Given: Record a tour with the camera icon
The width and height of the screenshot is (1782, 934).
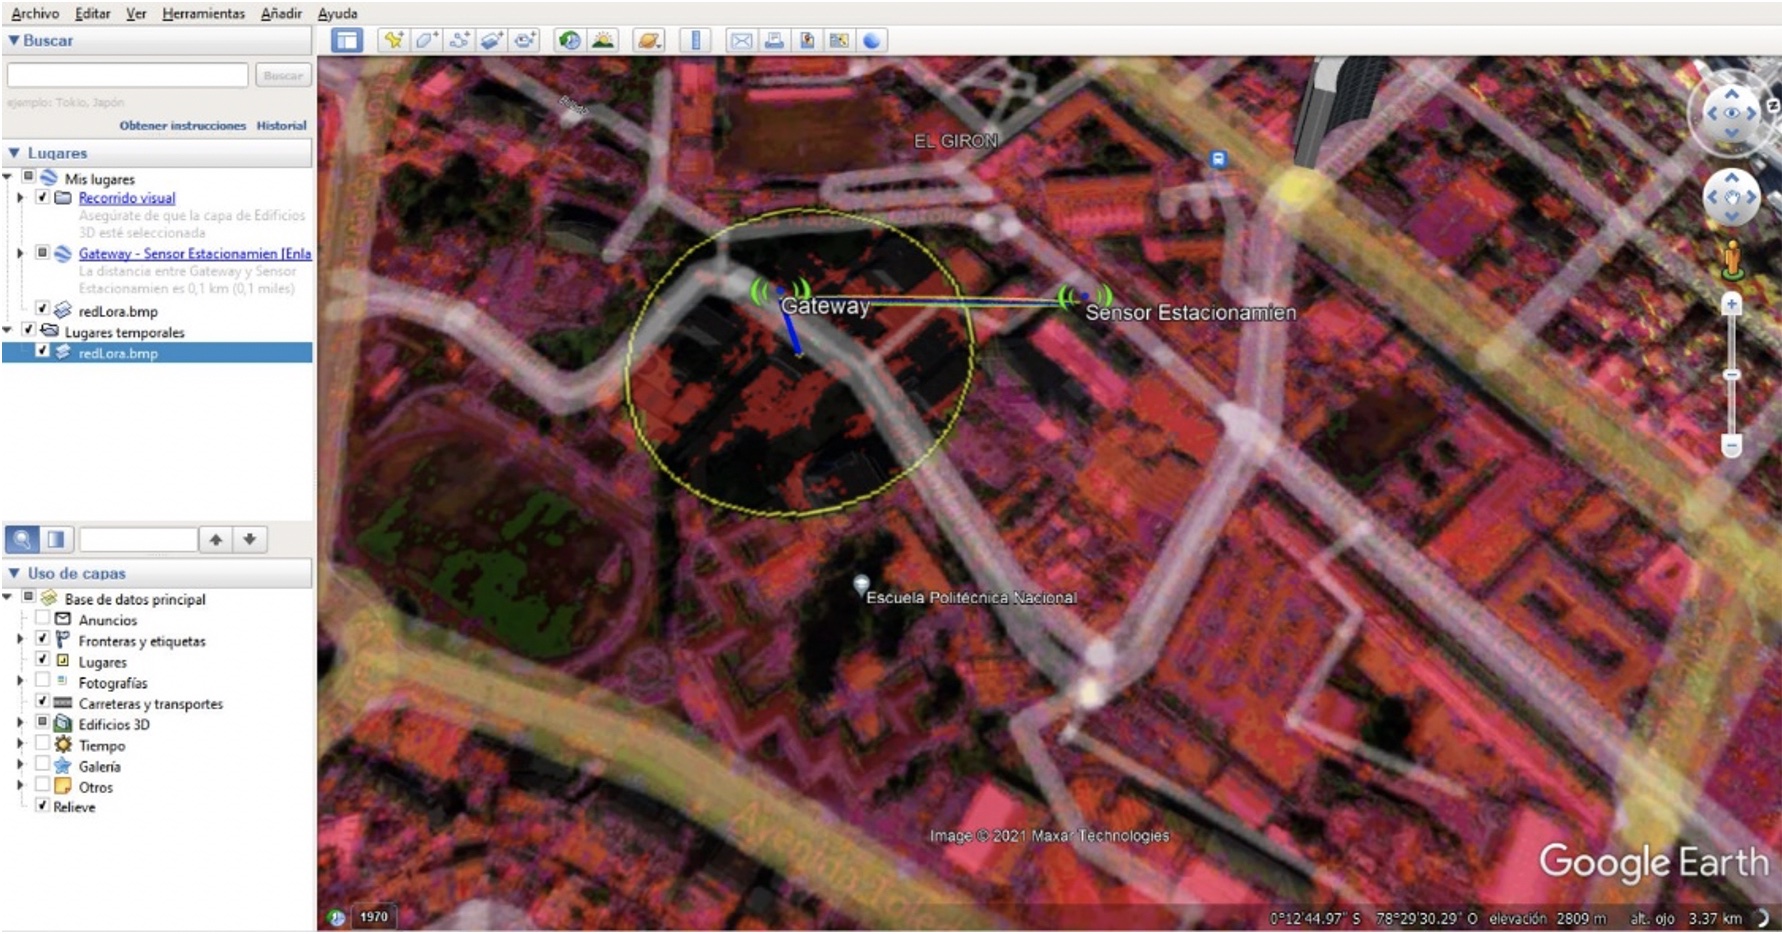Looking at the screenshot, I should tap(525, 40).
